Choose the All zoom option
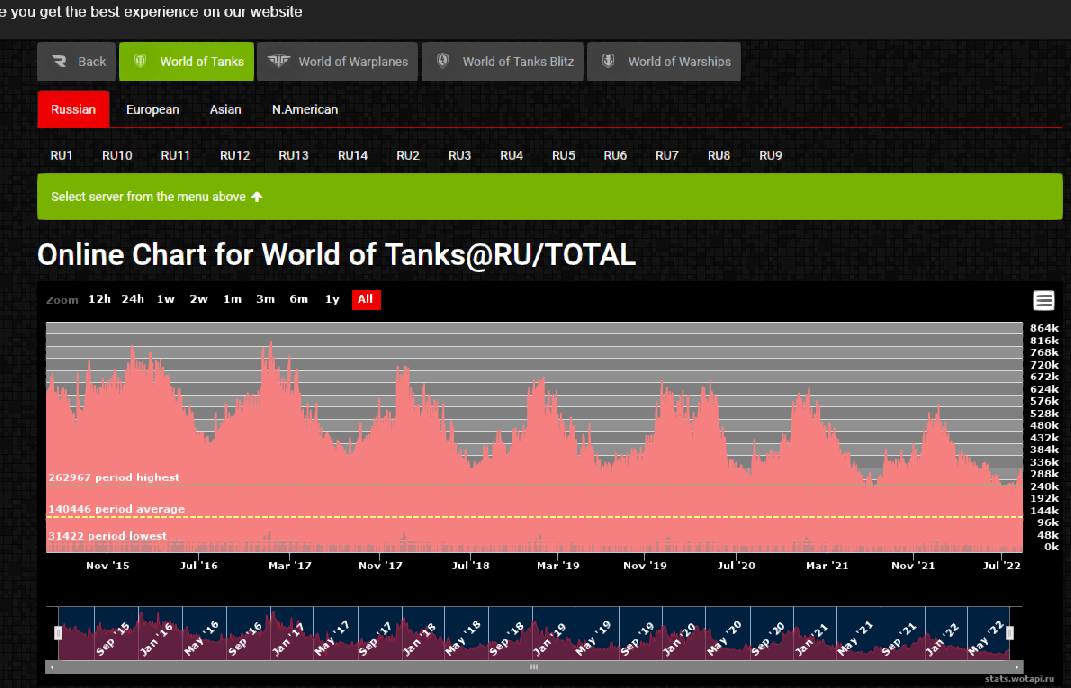Image resolution: width=1071 pixels, height=688 pixels. pyautogui.click(x=366, y=299)
